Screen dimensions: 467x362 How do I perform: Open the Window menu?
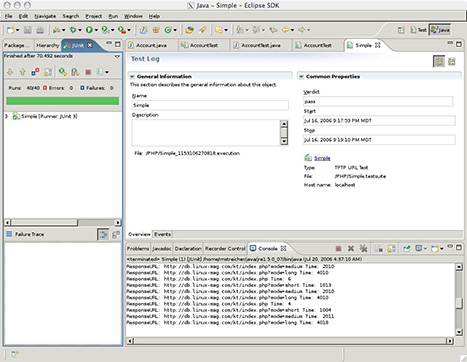pos(133,16)
